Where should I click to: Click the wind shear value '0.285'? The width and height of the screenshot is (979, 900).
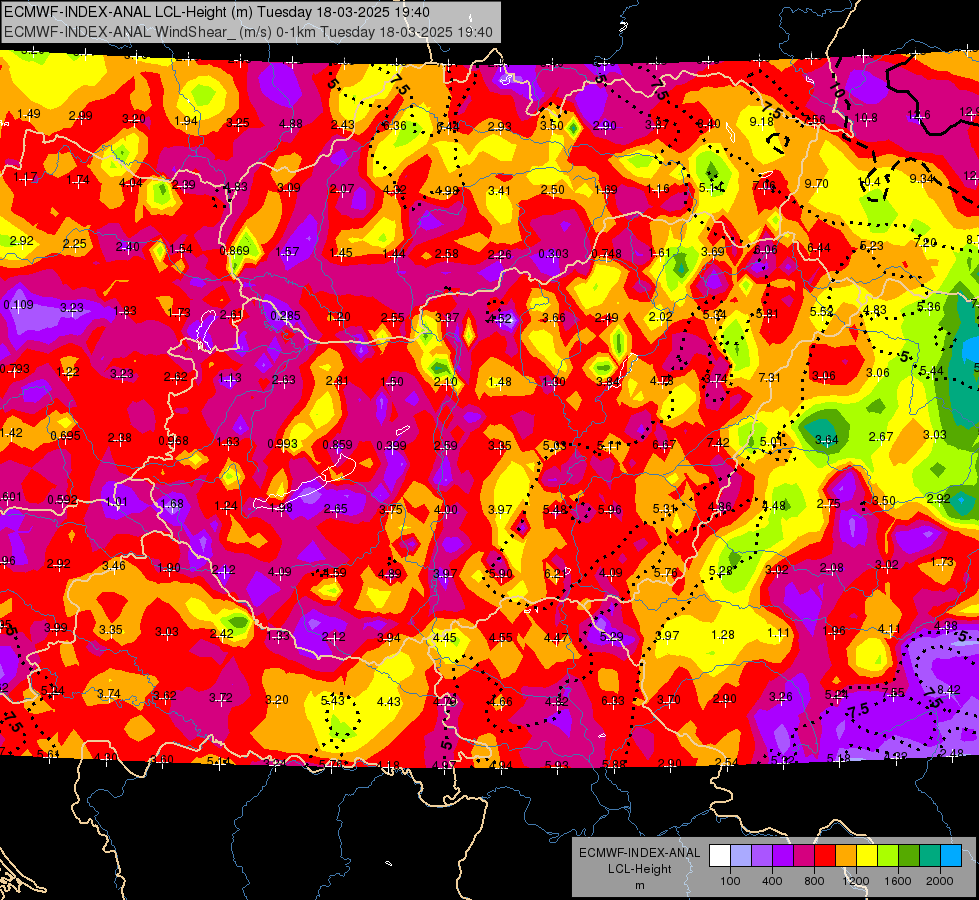click(x=285, y=315)
